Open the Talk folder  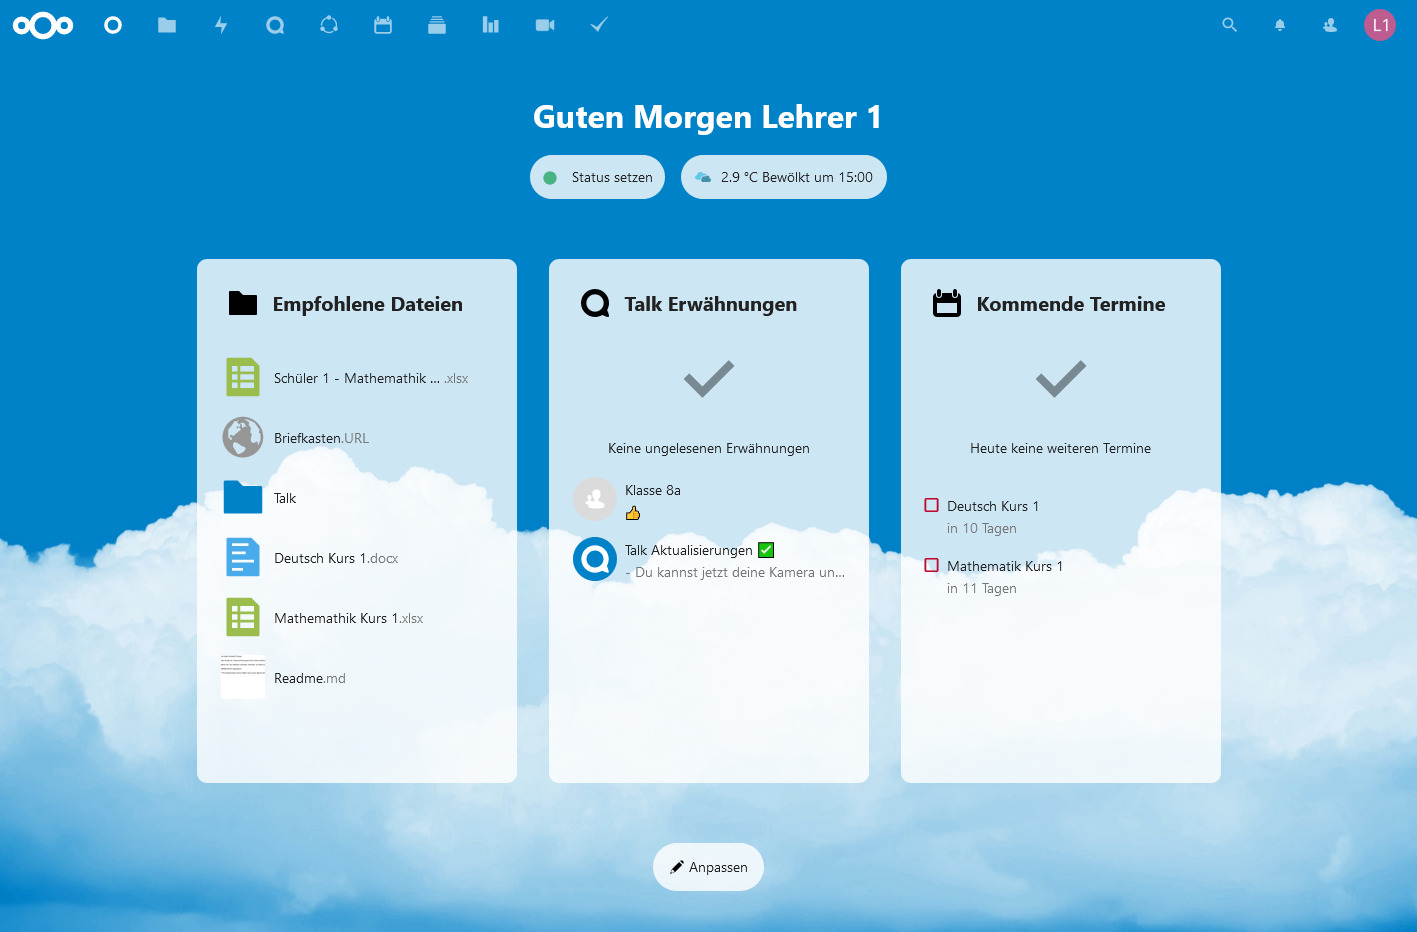pyautogui.click(x=357, y=498)
